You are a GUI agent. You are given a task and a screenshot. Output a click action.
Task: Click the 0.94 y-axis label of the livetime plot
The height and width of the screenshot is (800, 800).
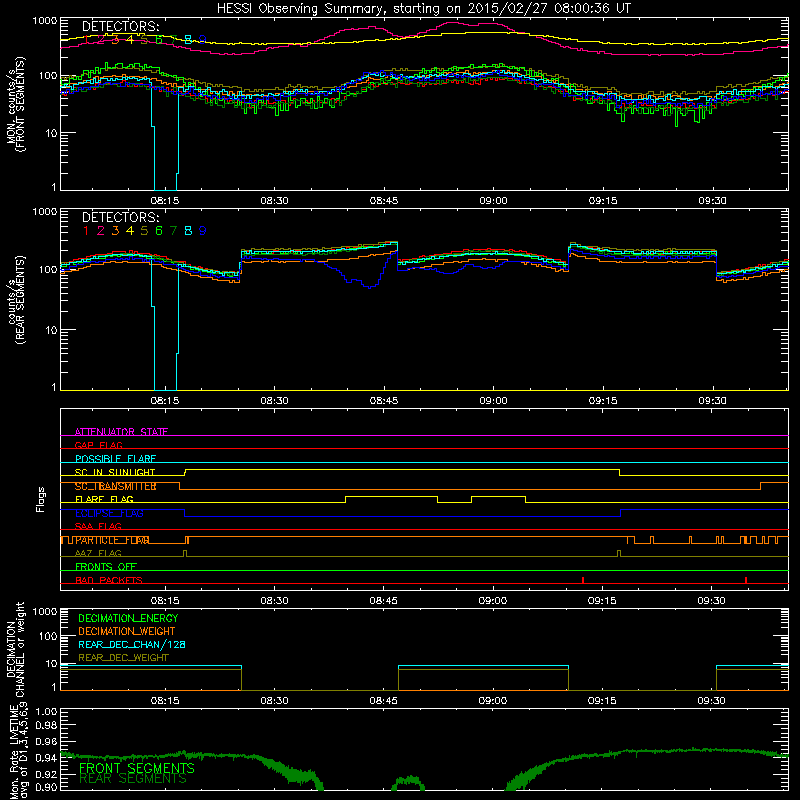pyautogui.click(x=46, y=758)
